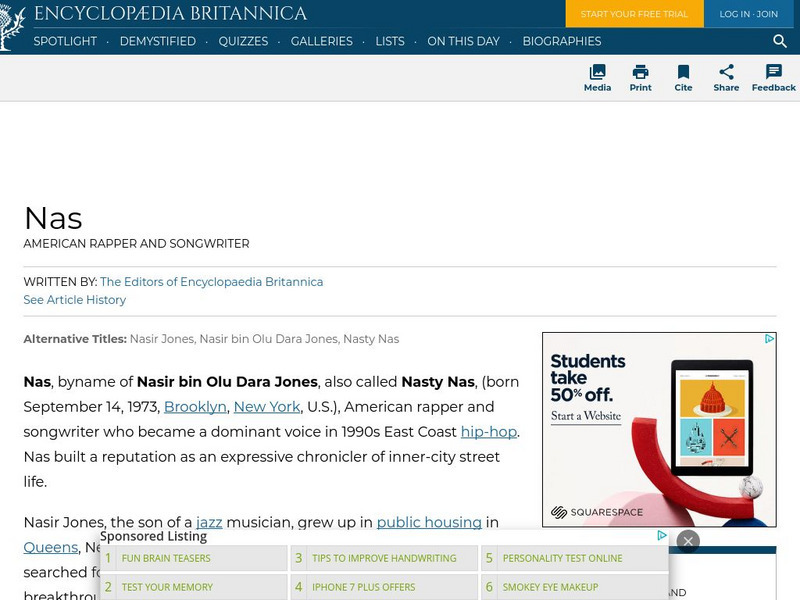Viewport: 800px width, 600px height.
Task: Select the Print icon
Action: point(640,78)
